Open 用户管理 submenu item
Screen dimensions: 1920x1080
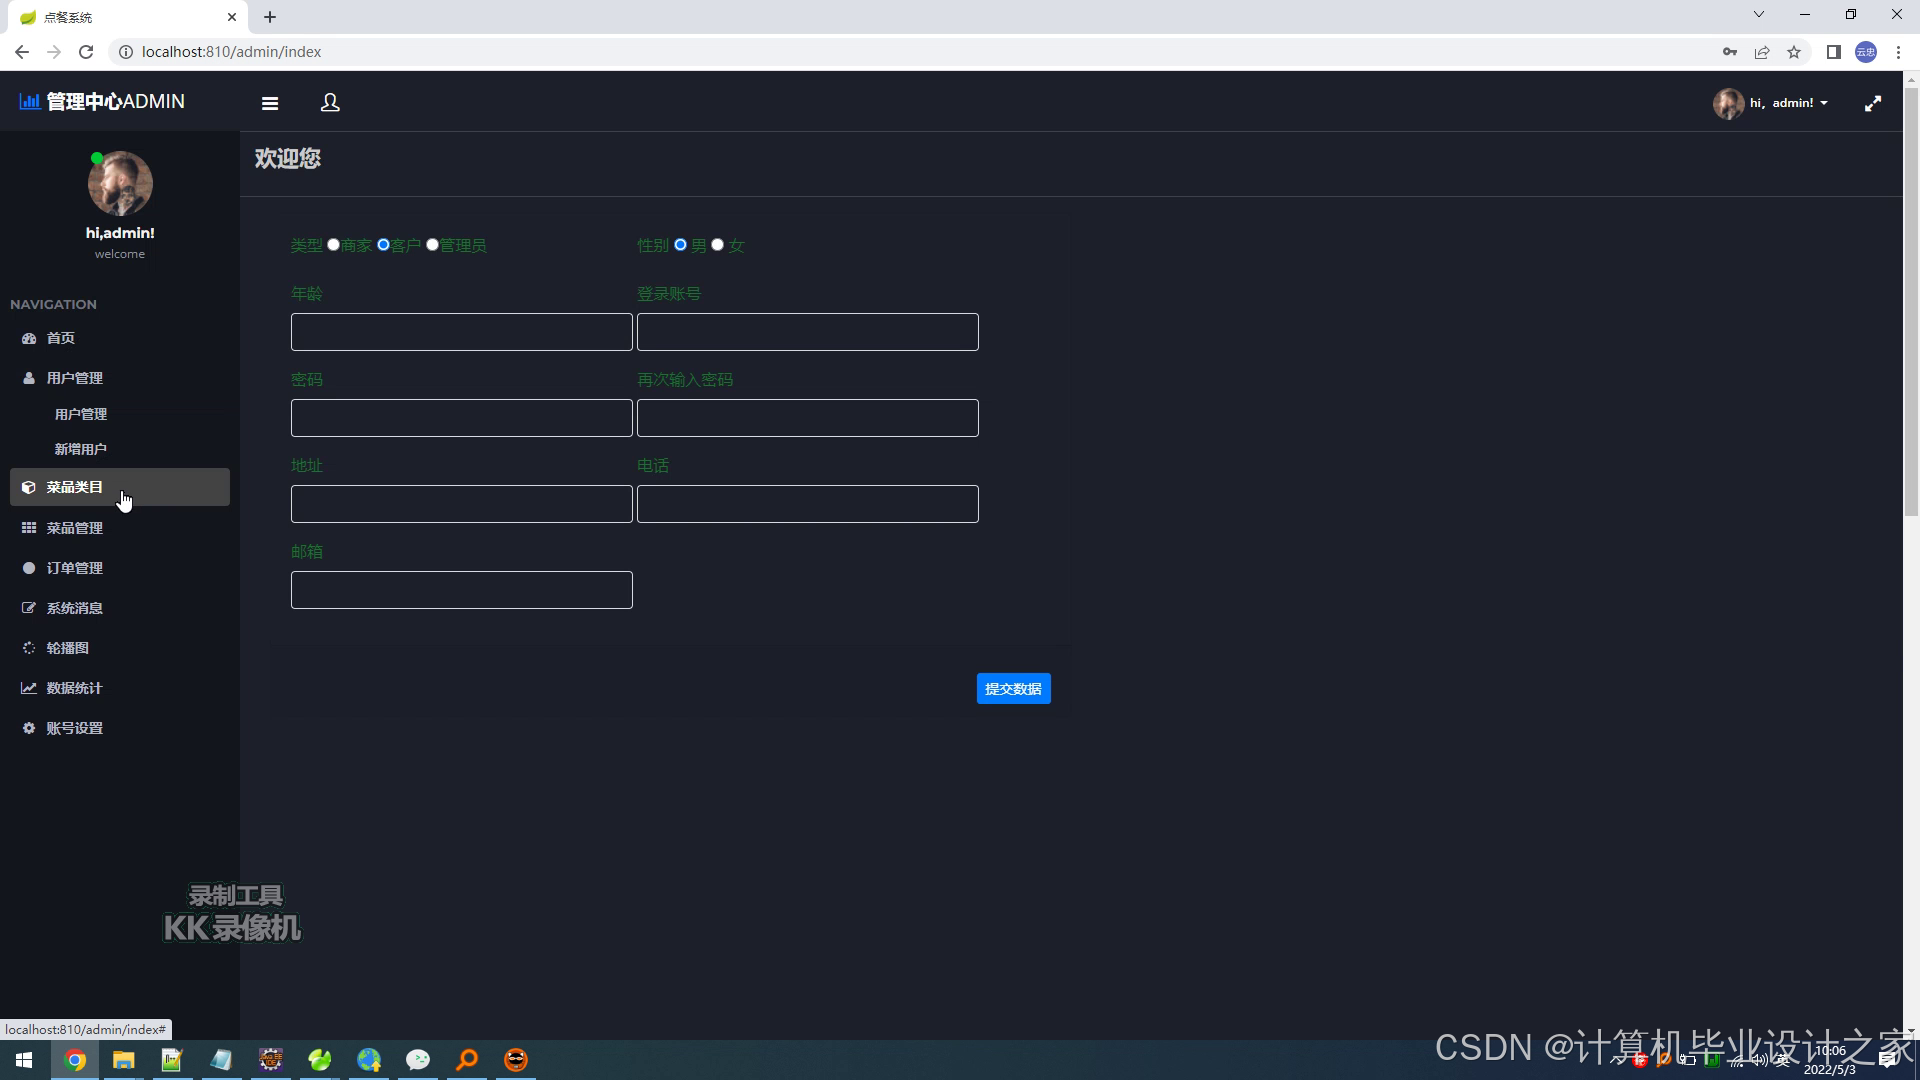[81, 414]
